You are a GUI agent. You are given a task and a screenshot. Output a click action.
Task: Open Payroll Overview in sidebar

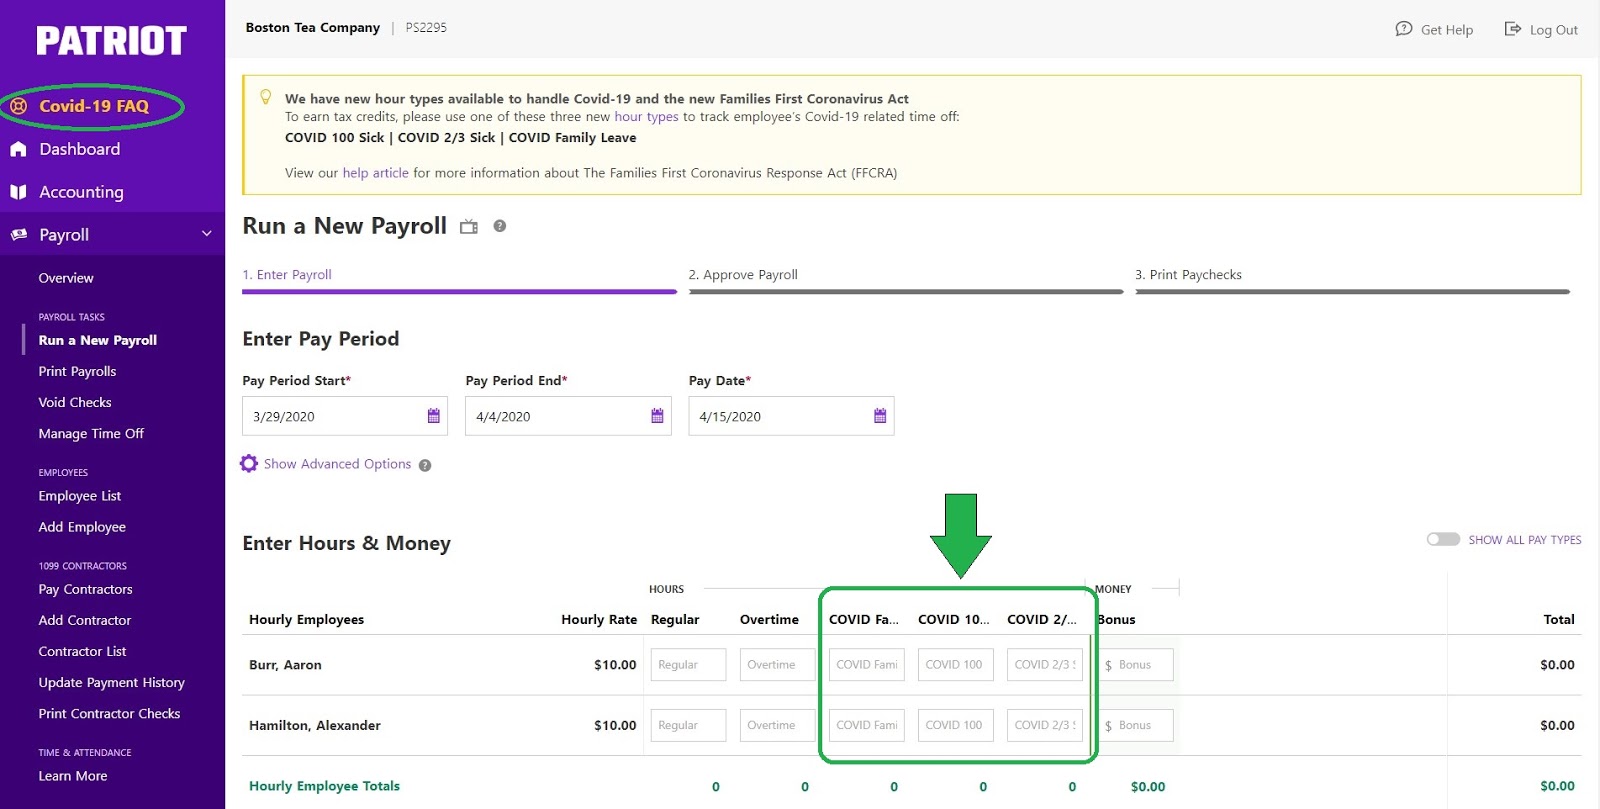(x=66, y=278)
